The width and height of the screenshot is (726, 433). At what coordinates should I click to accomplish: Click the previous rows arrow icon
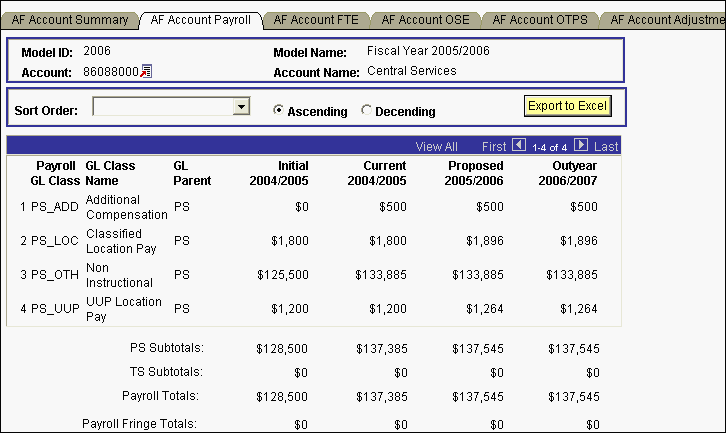pyautogui.click(x=518, y=145)
